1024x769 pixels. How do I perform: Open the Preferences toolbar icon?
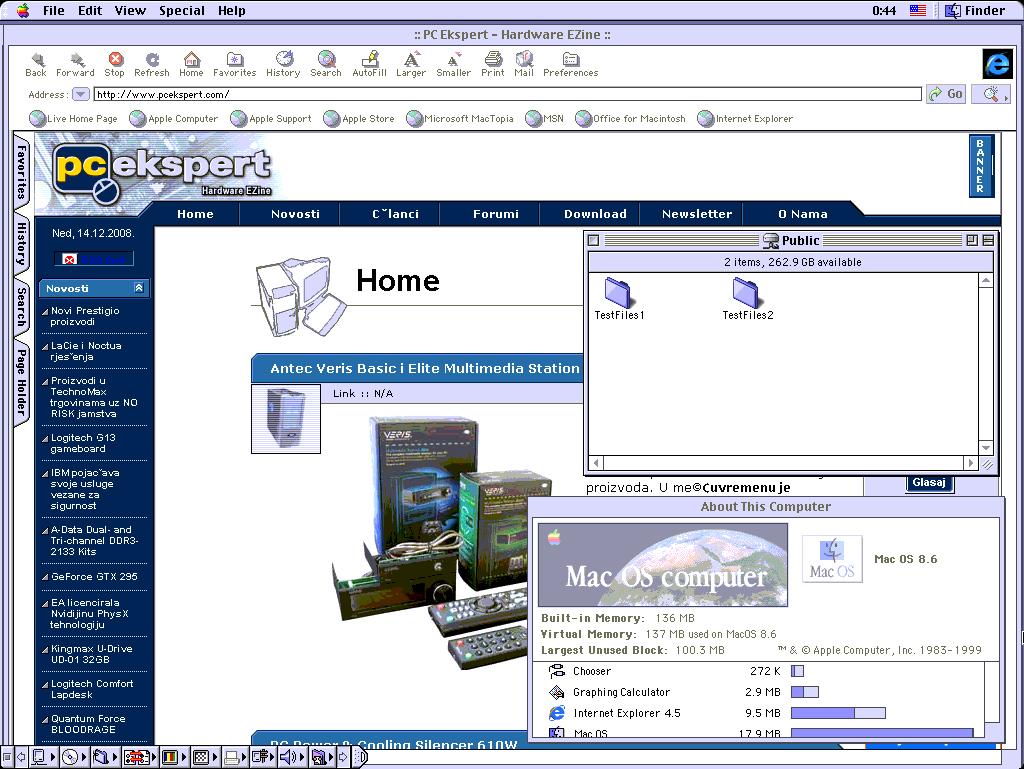(571, 64)
